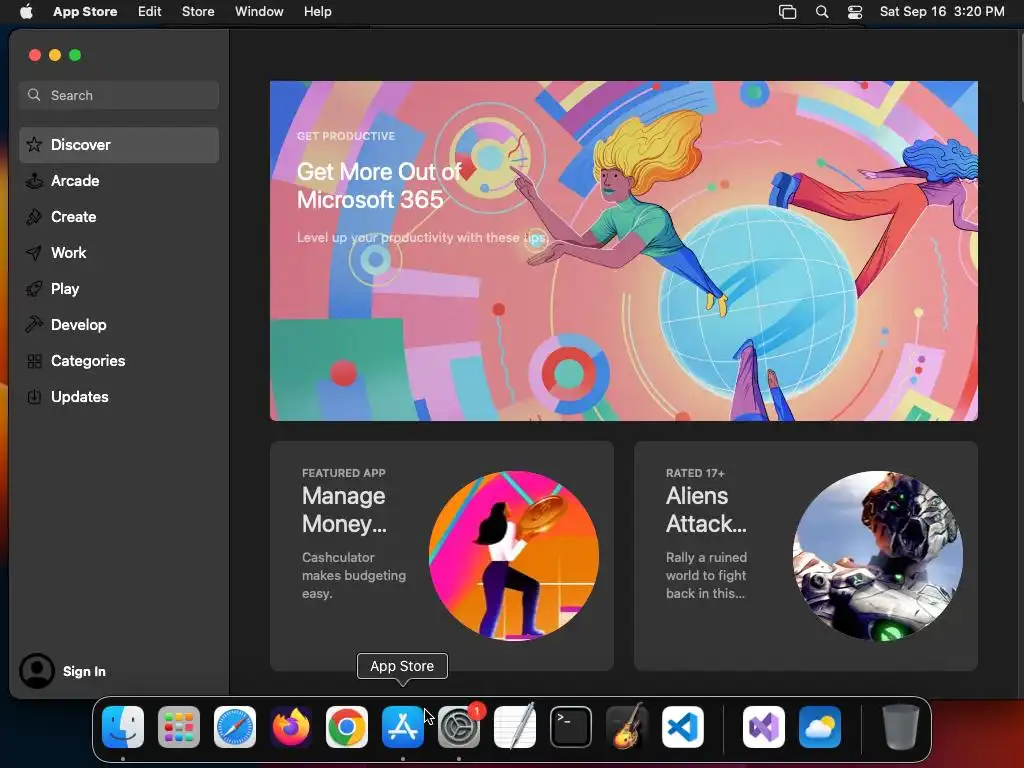
Task: Open the App Store menu
Action: tap(85, 12)
